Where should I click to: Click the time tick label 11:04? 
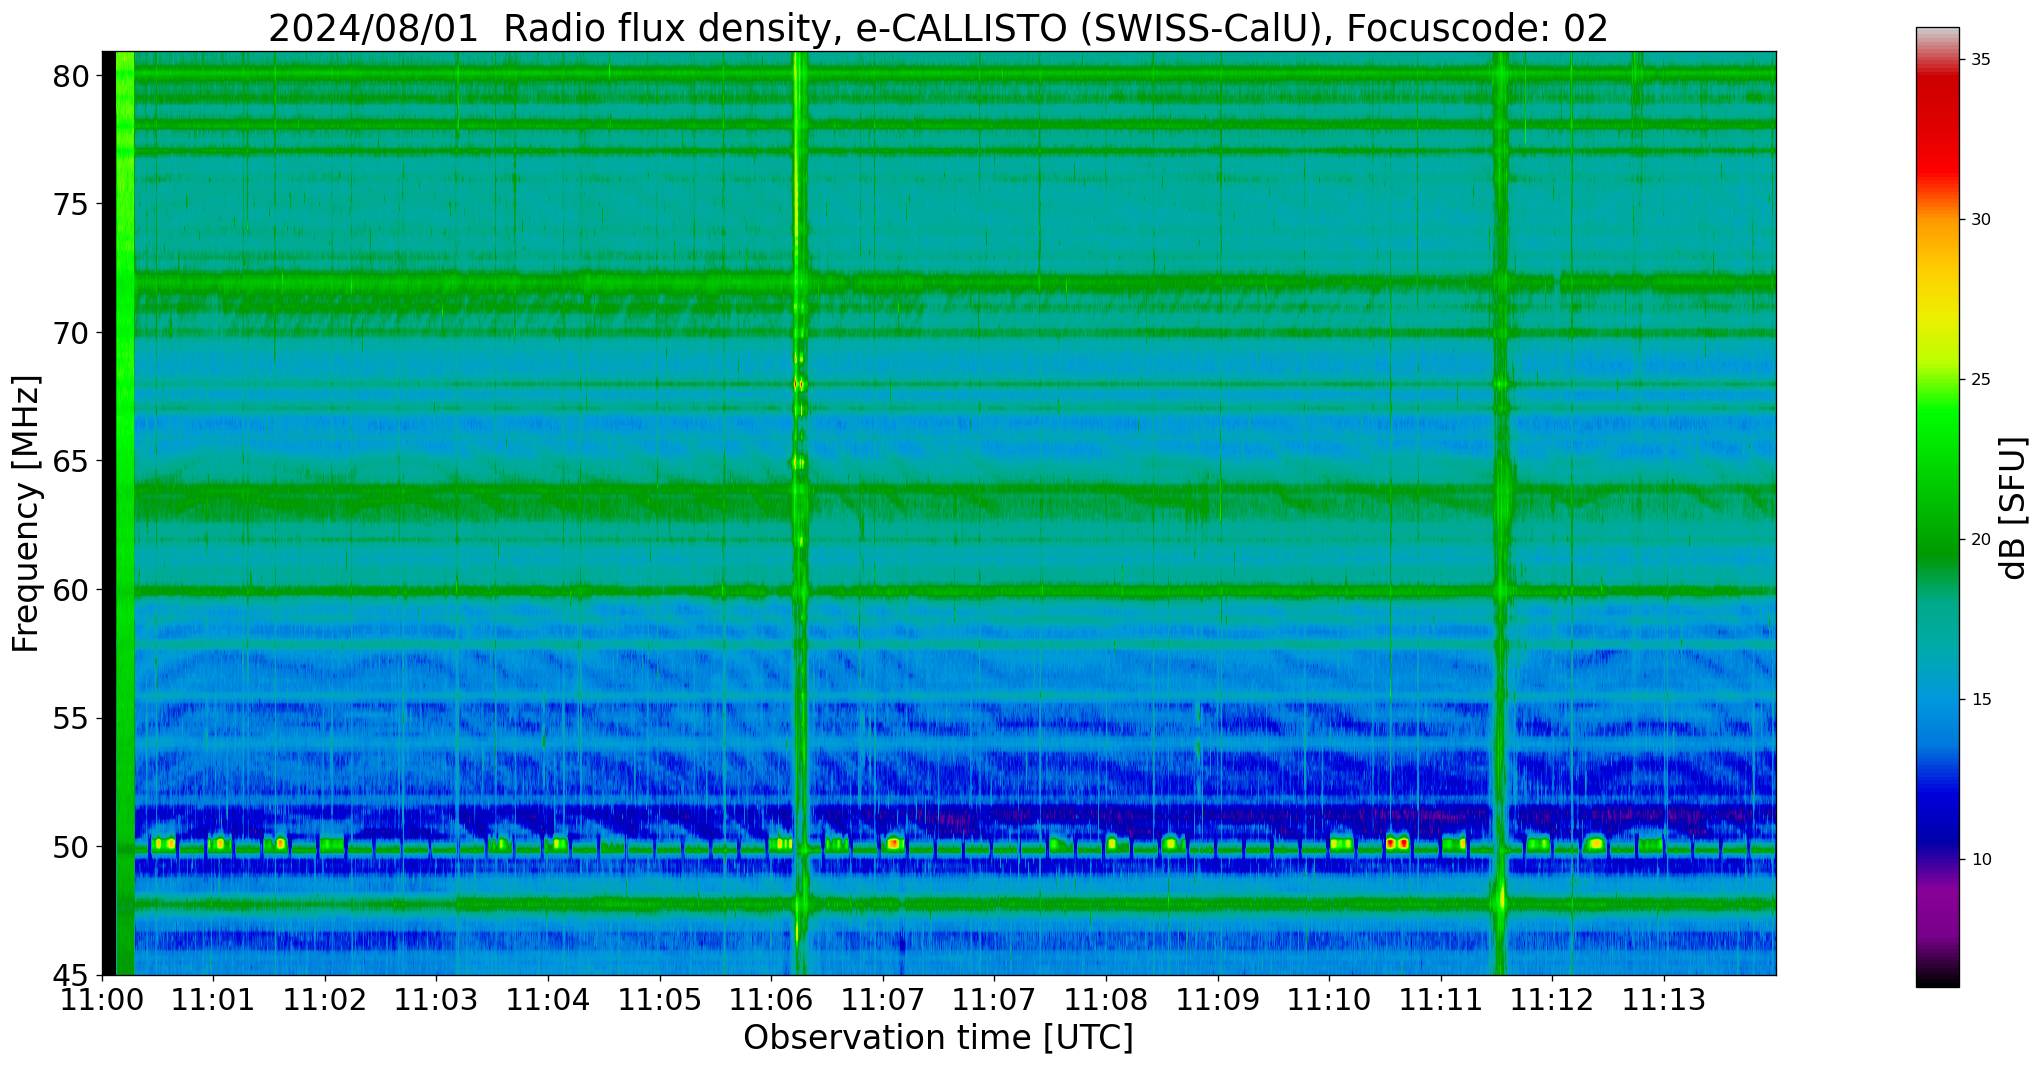click(x=547, y=1000)
